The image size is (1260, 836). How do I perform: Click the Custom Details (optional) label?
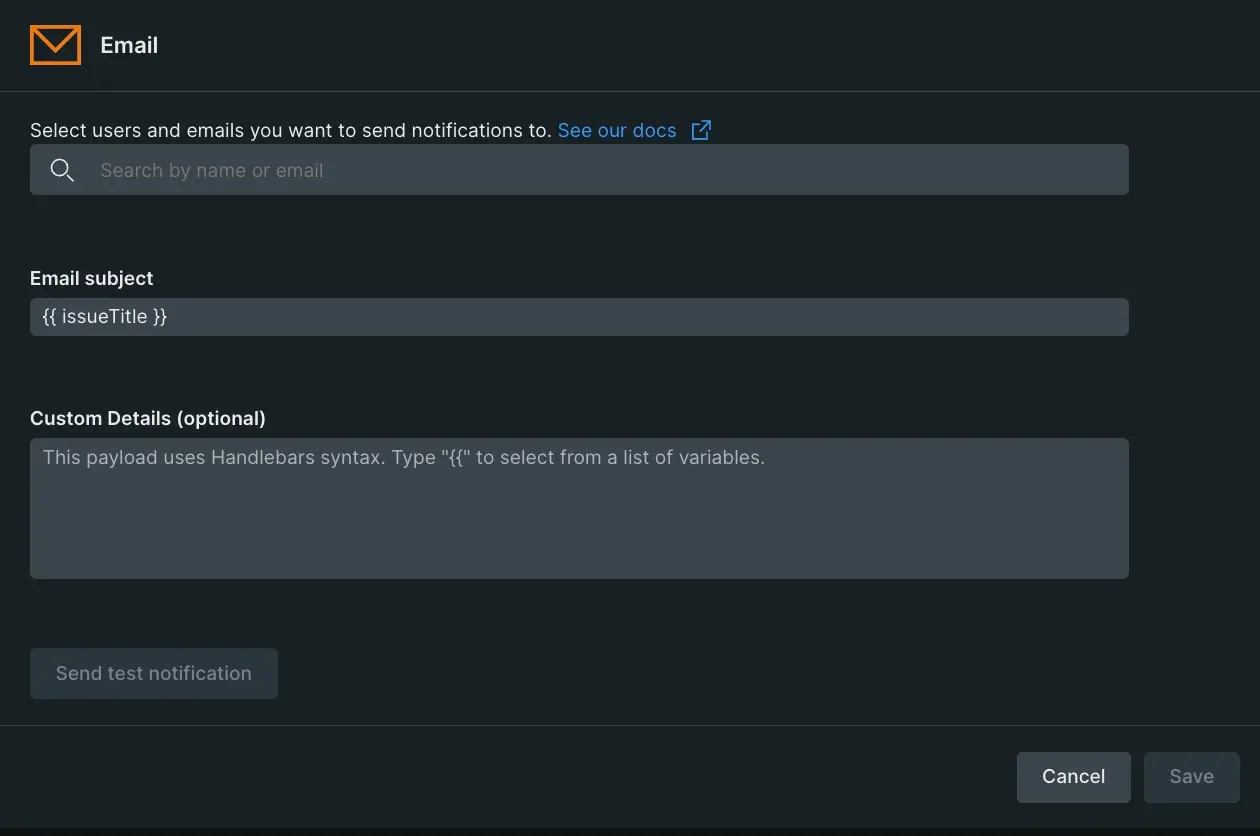click(x=148, y=418)
